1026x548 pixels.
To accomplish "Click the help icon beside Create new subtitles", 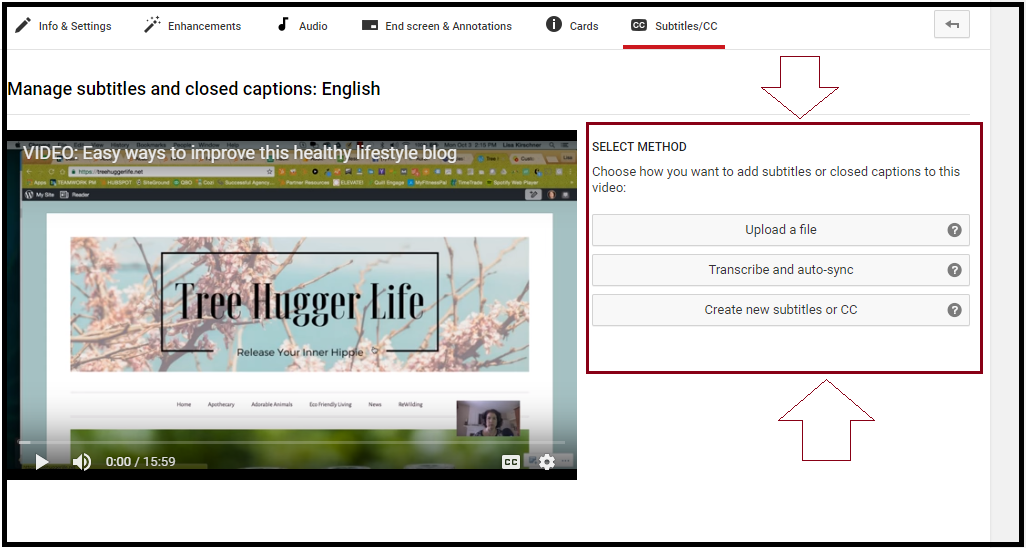I will pos(954,310).
